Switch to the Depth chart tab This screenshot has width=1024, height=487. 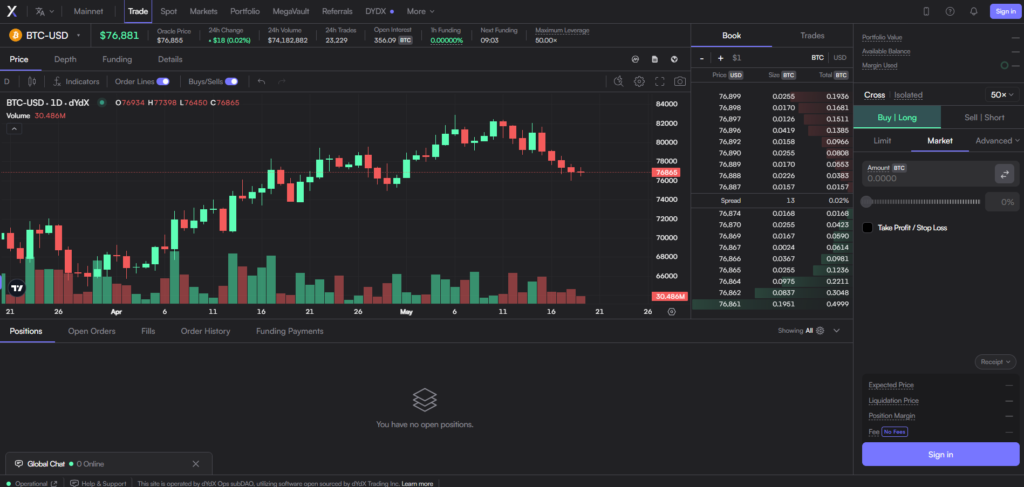tap(65, 59)
